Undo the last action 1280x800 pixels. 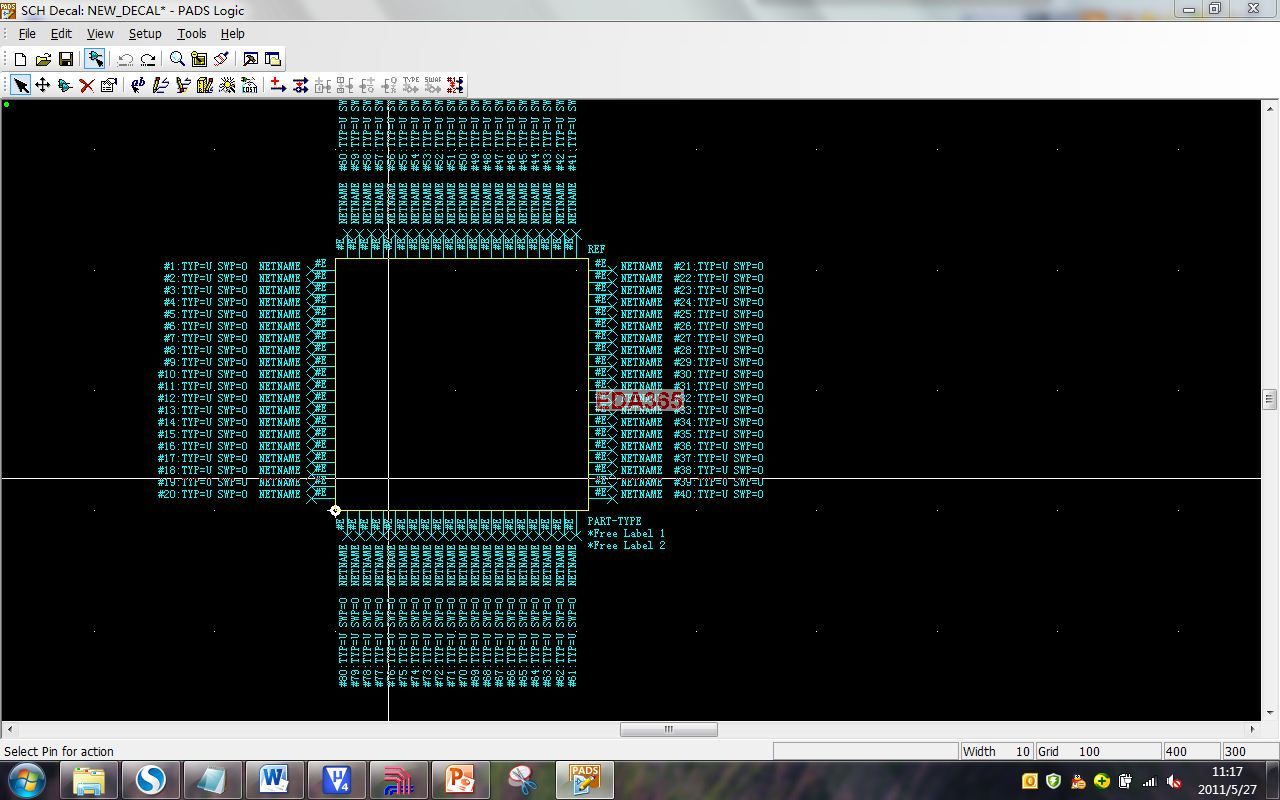(x=125, y=59)
